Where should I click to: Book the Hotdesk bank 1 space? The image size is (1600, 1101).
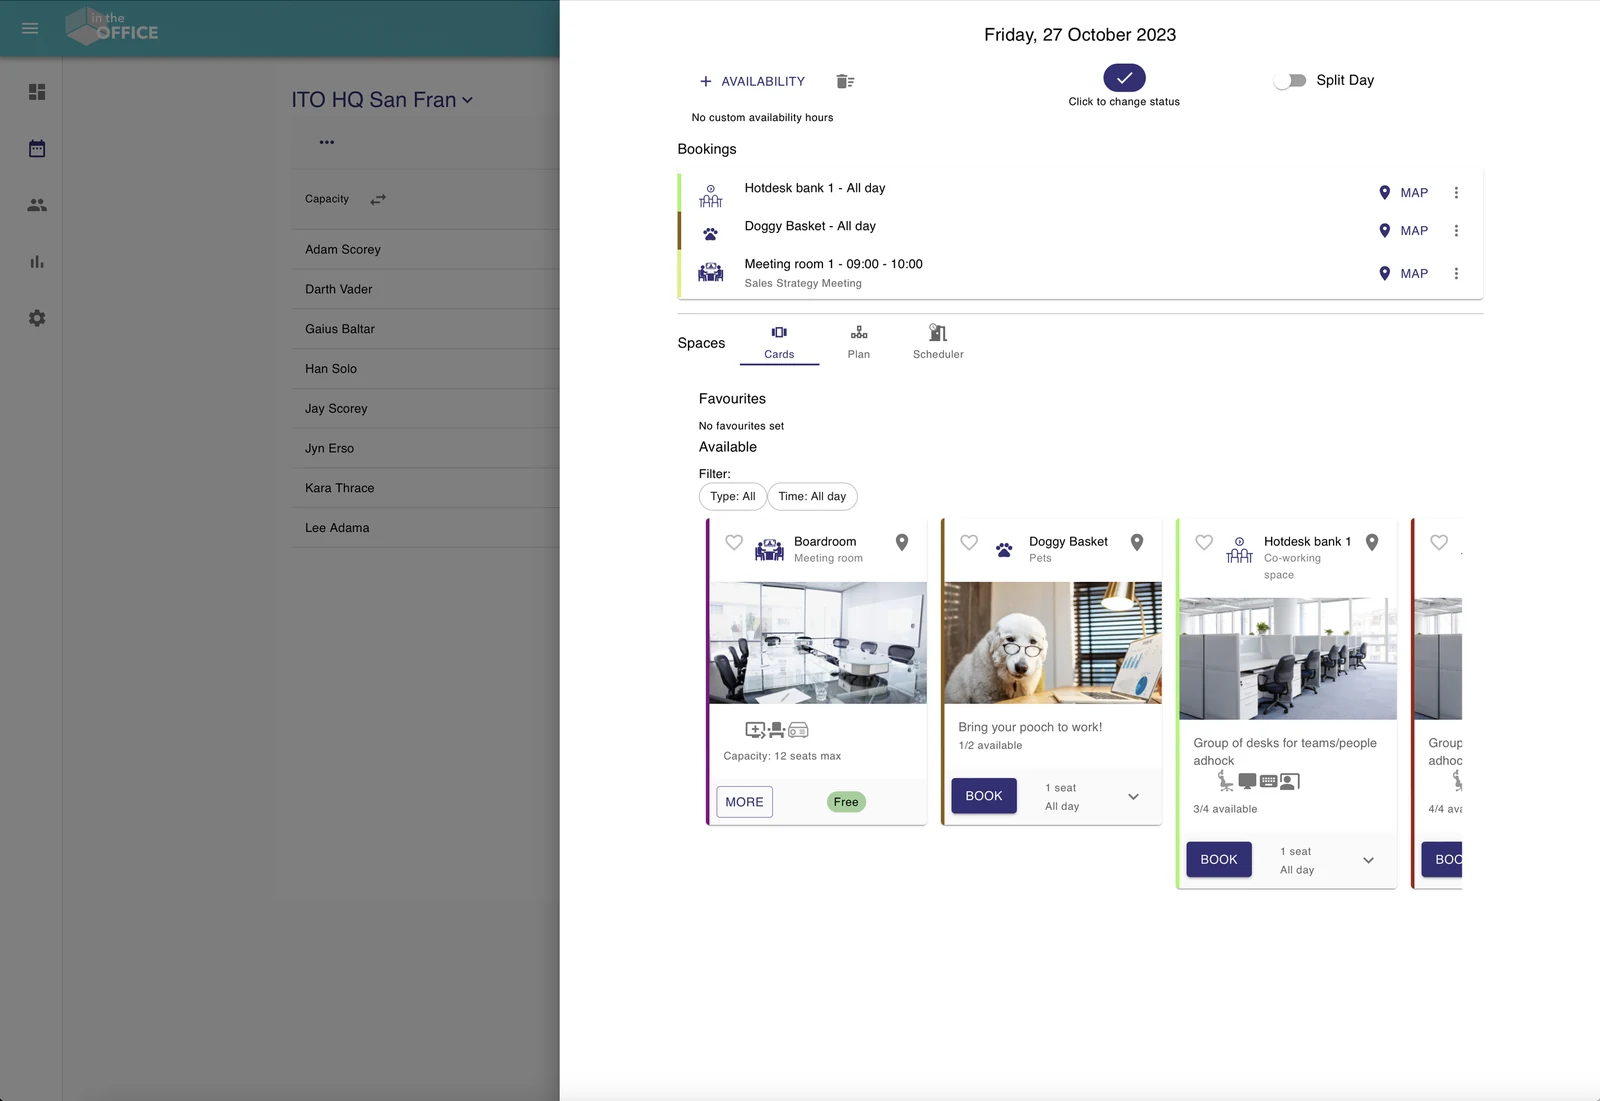click(x=1219, y=860)
